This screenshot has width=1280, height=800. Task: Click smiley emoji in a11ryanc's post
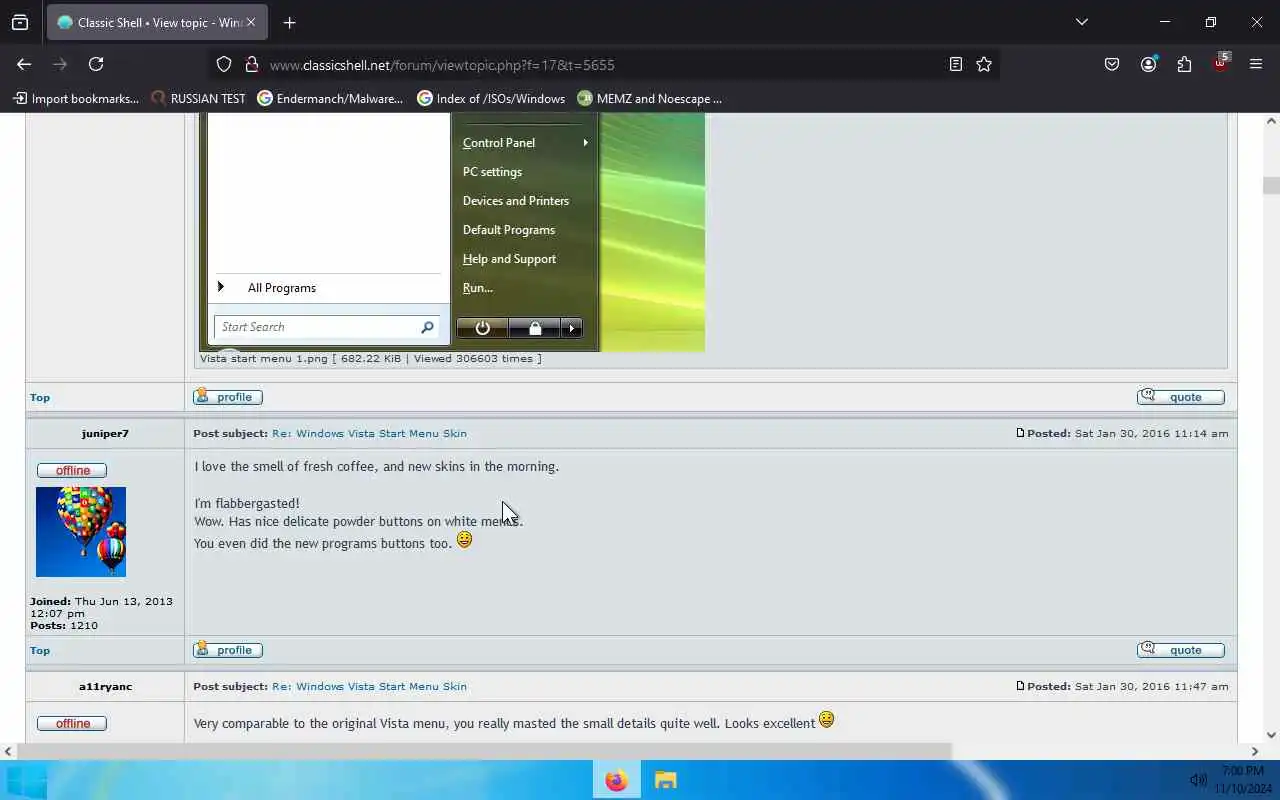click(826, 719)
